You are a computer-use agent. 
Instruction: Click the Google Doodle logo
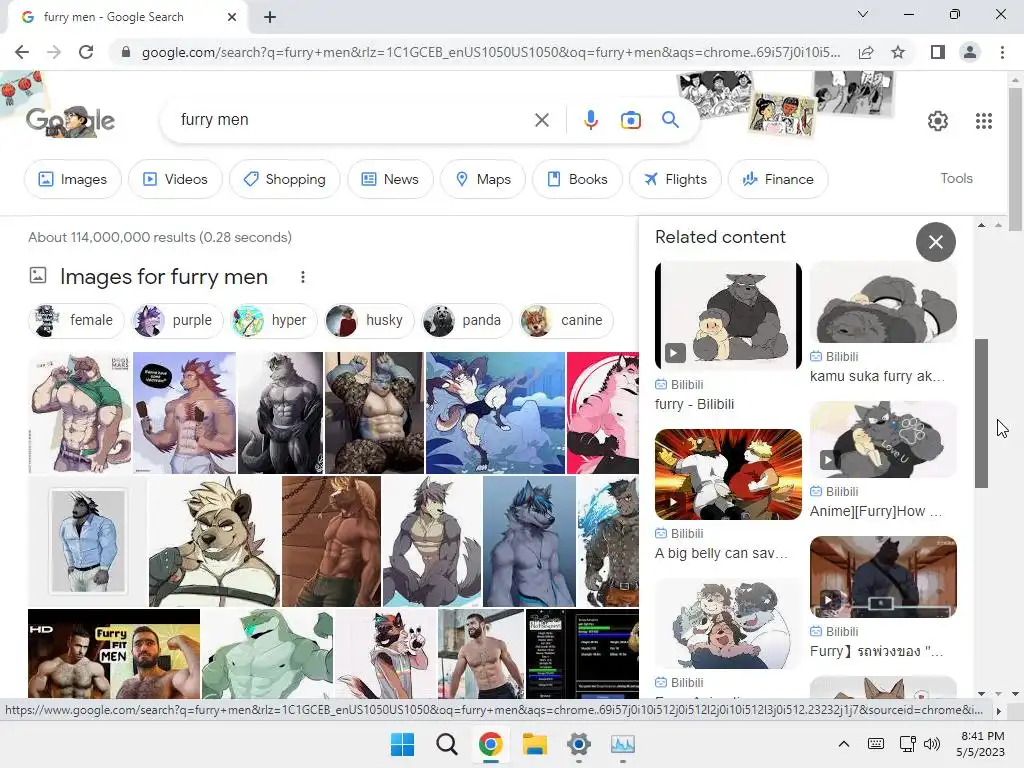pos(70,121)
